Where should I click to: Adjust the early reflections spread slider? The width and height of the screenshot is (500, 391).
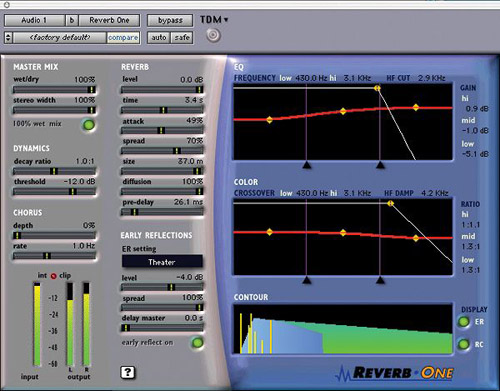pos(162,308)
